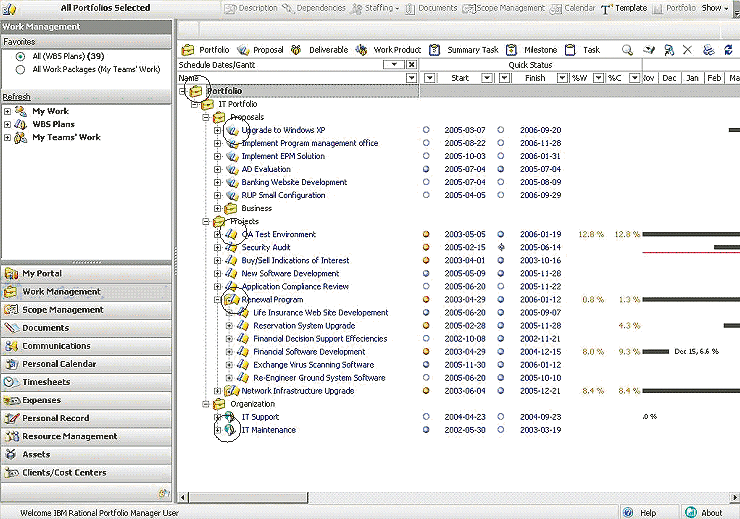Image resolution: width=740 pixels, height=519 pixels.
Task: Open Resource Management in navigation pane
Action: tap(86, 436)
